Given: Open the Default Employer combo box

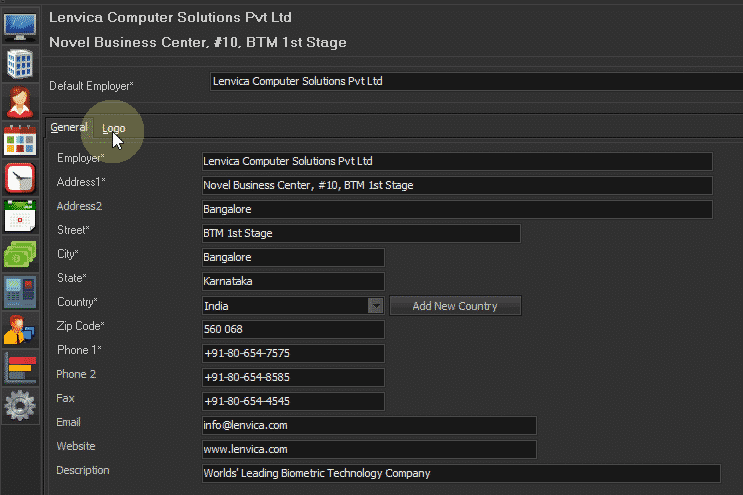Looking at the screenshot, I should click(x=476, y=81).
